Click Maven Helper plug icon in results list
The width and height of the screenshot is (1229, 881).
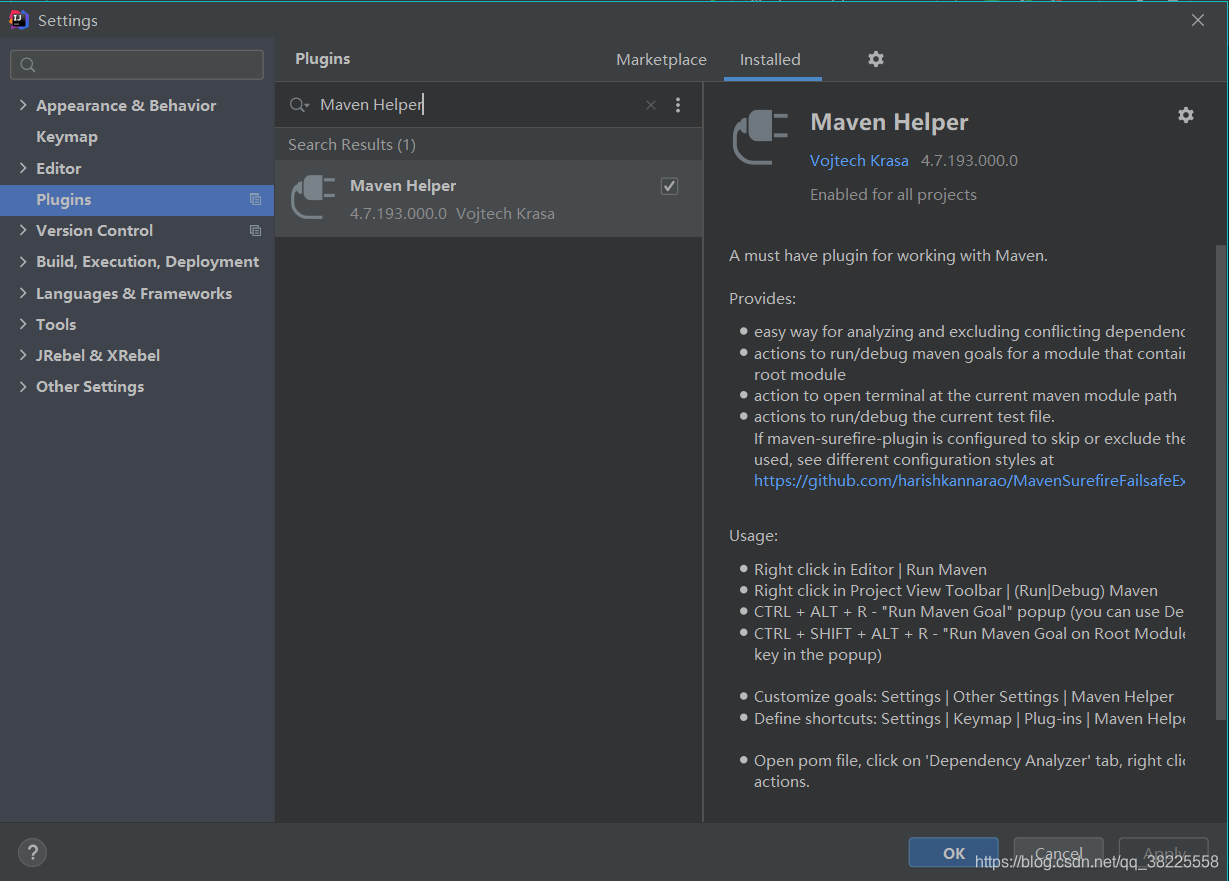(x=313, y=197)
